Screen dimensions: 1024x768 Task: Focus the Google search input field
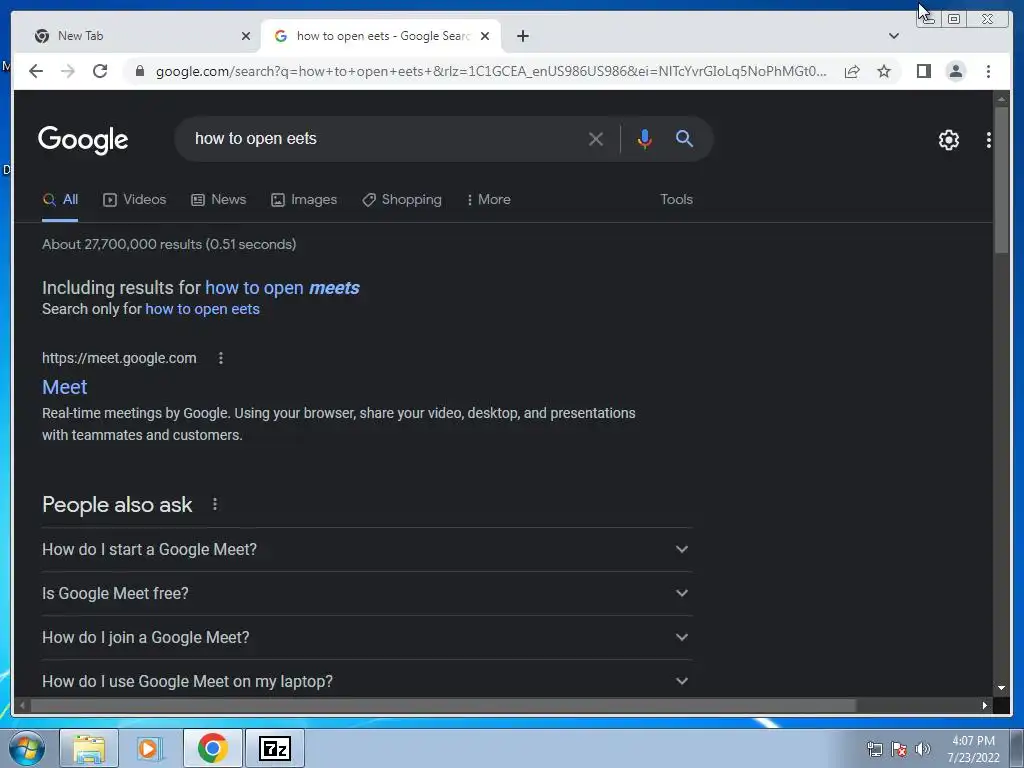385,138
